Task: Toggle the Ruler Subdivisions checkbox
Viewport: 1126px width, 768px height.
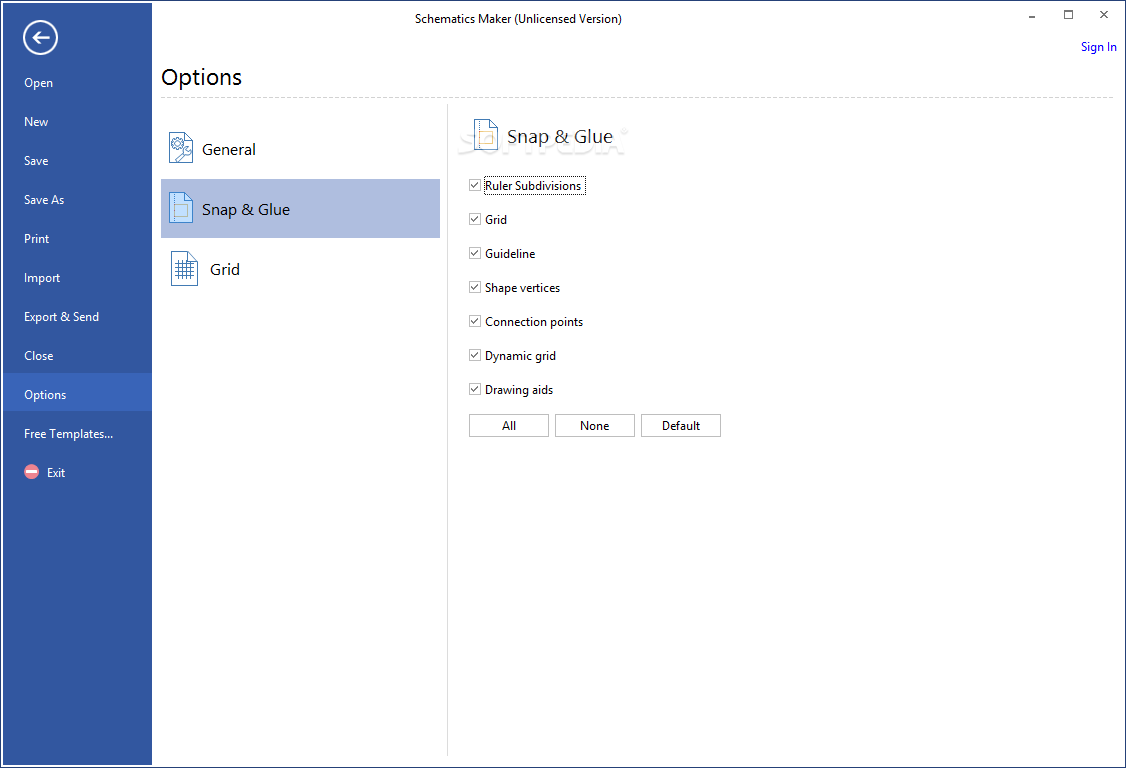Action: click(475, 185)
